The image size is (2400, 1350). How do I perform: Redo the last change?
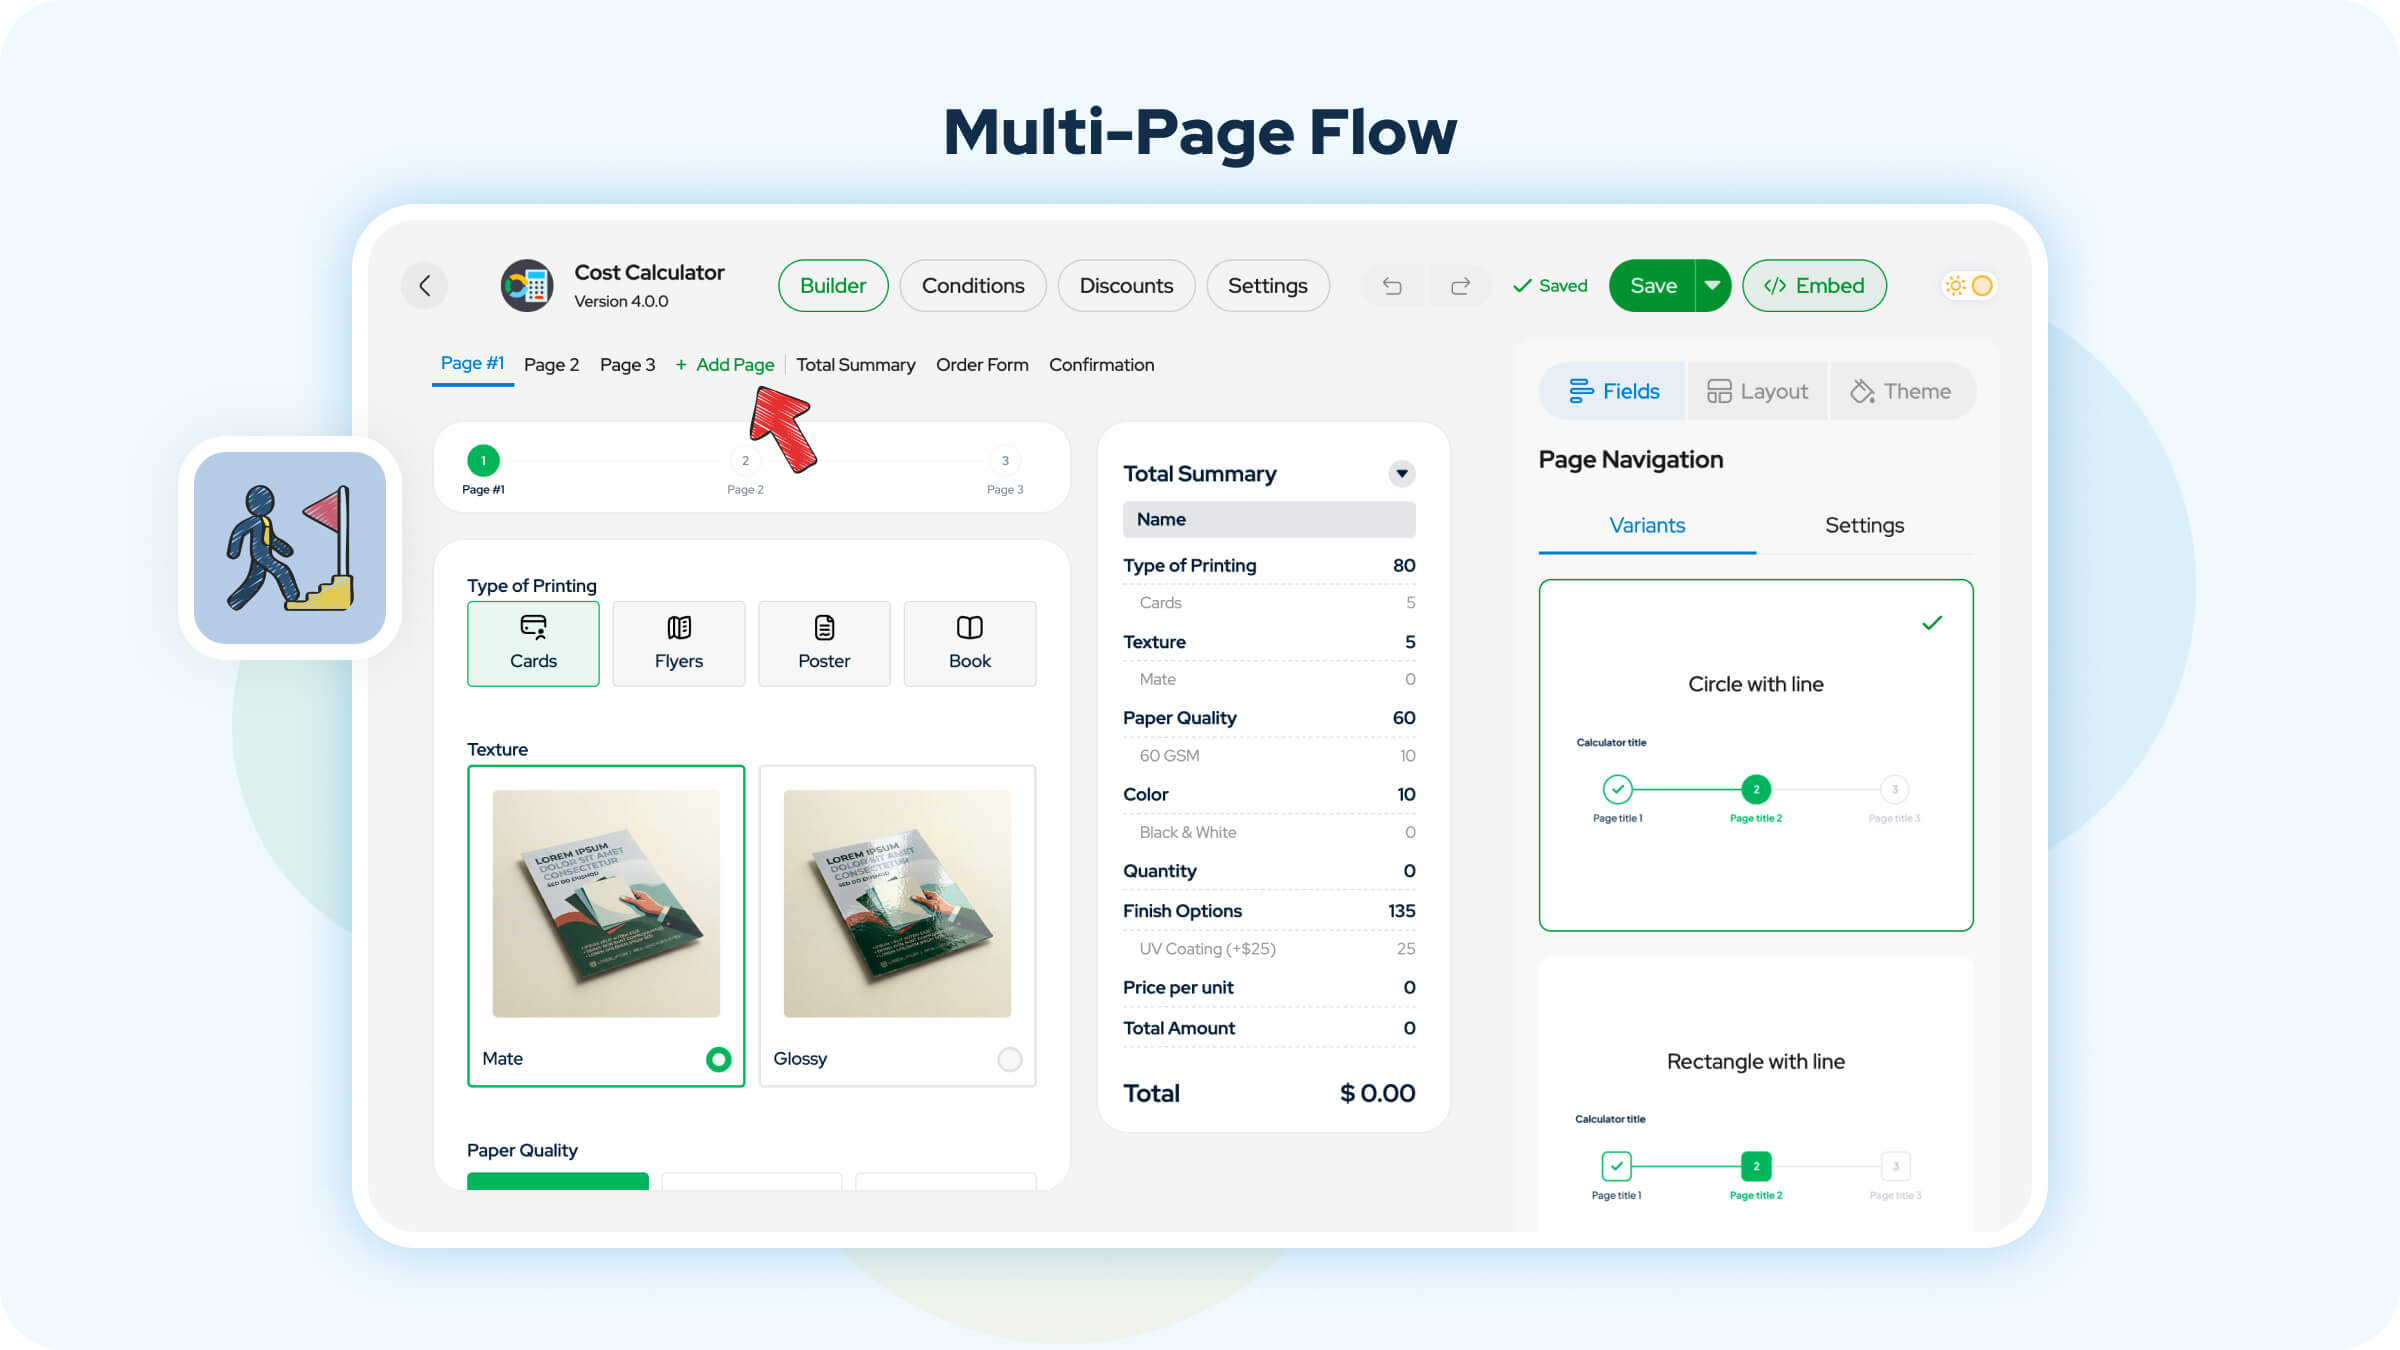click(1460, 286)
